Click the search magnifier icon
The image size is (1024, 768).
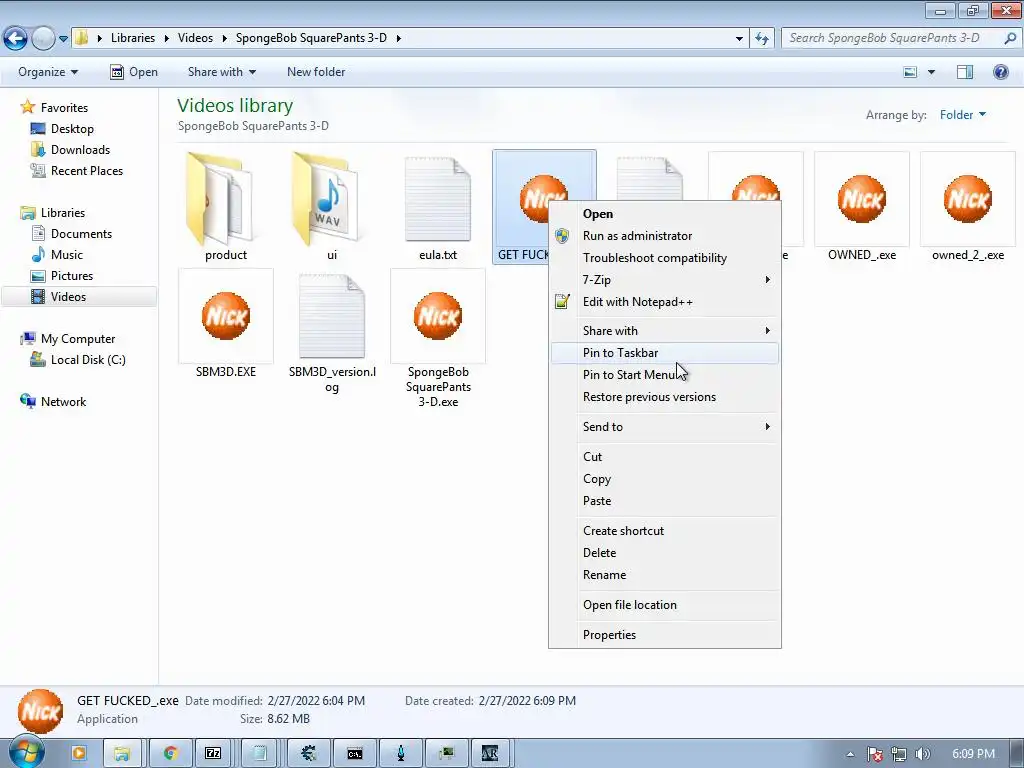1010,38
